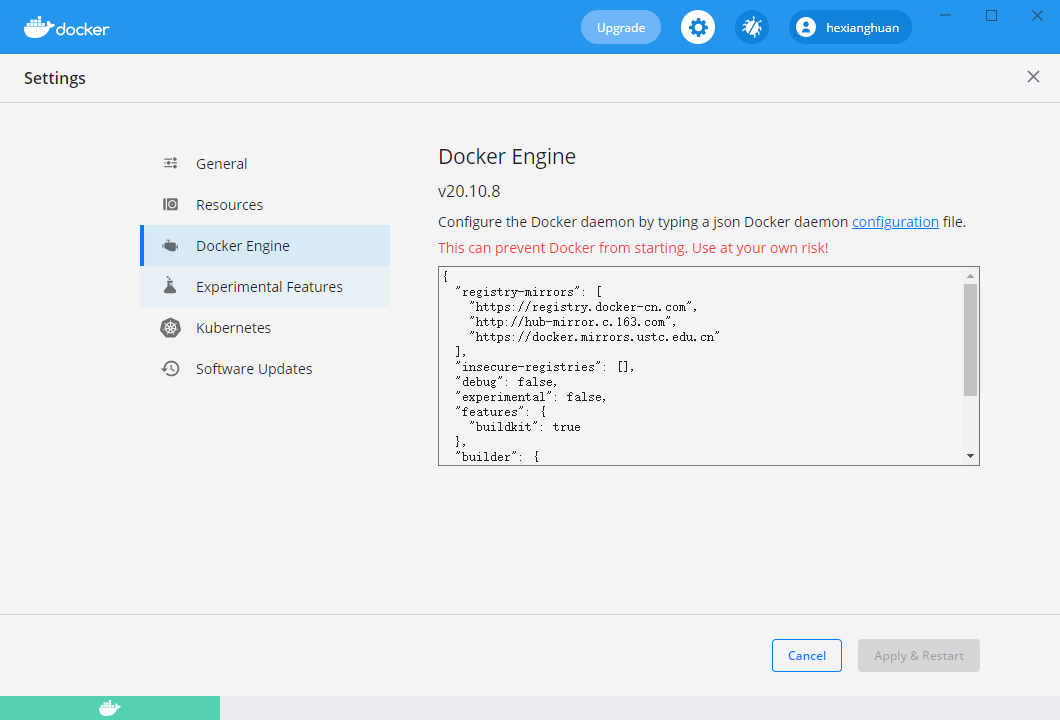Image resolution: width=1060 pixels, height=720 pixels.
Task: Open the Software Updates section
Action: [265, 368]
